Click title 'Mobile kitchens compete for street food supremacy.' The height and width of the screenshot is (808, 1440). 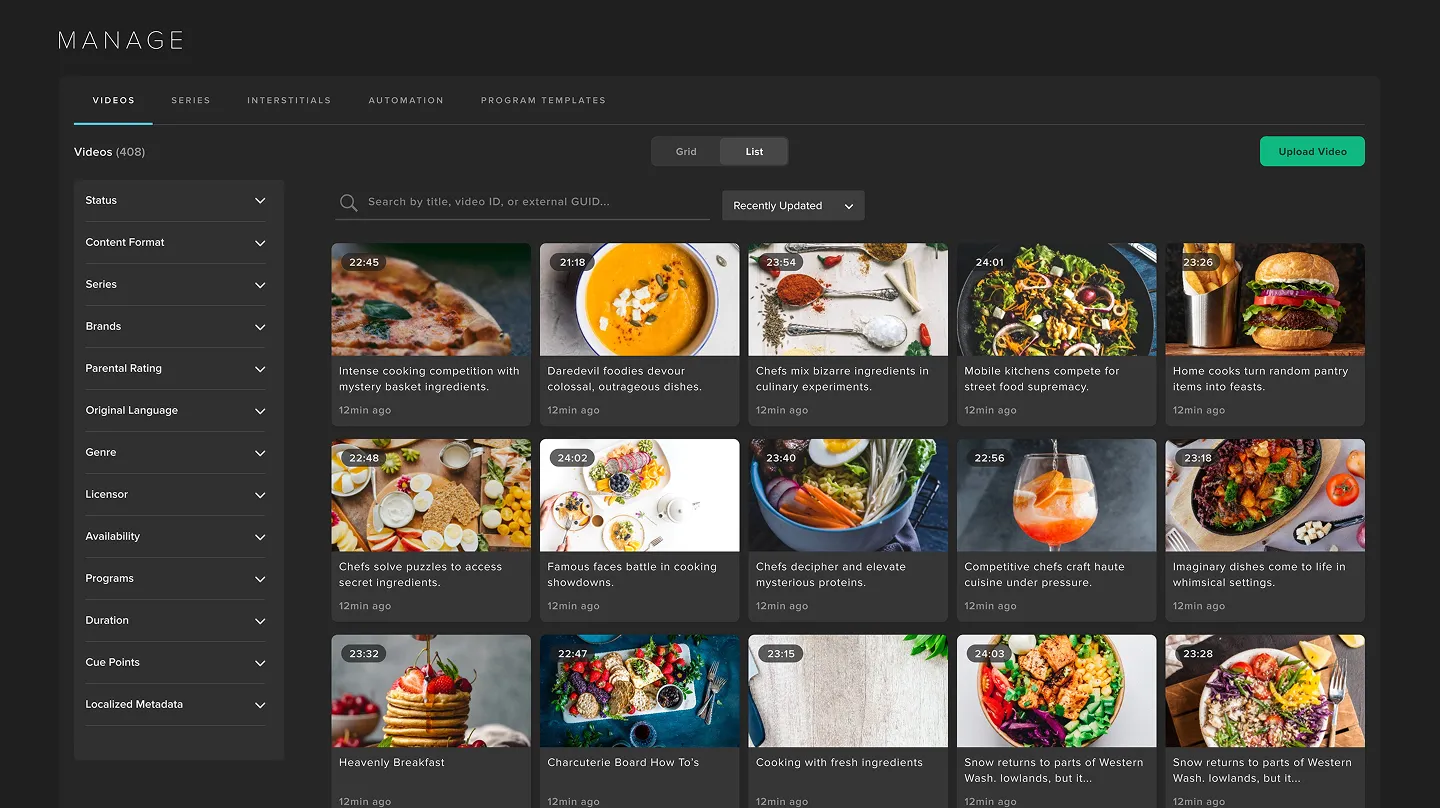(1042, 379)
